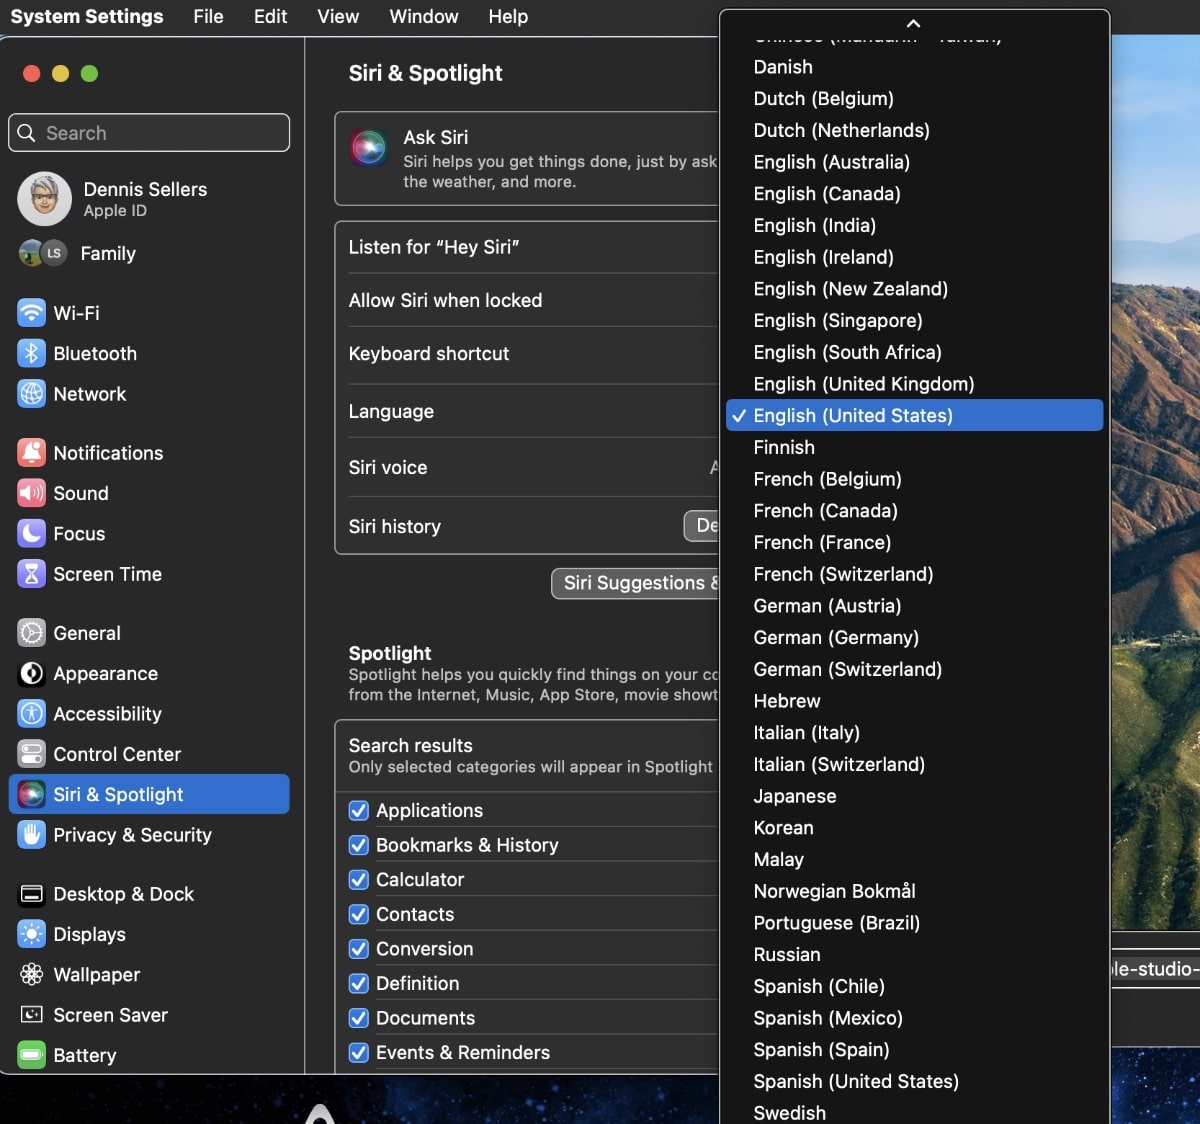The width and height of the screenshot is (1200, 1124).
Task: Select the Control Center icon
Action: (32, 754)
